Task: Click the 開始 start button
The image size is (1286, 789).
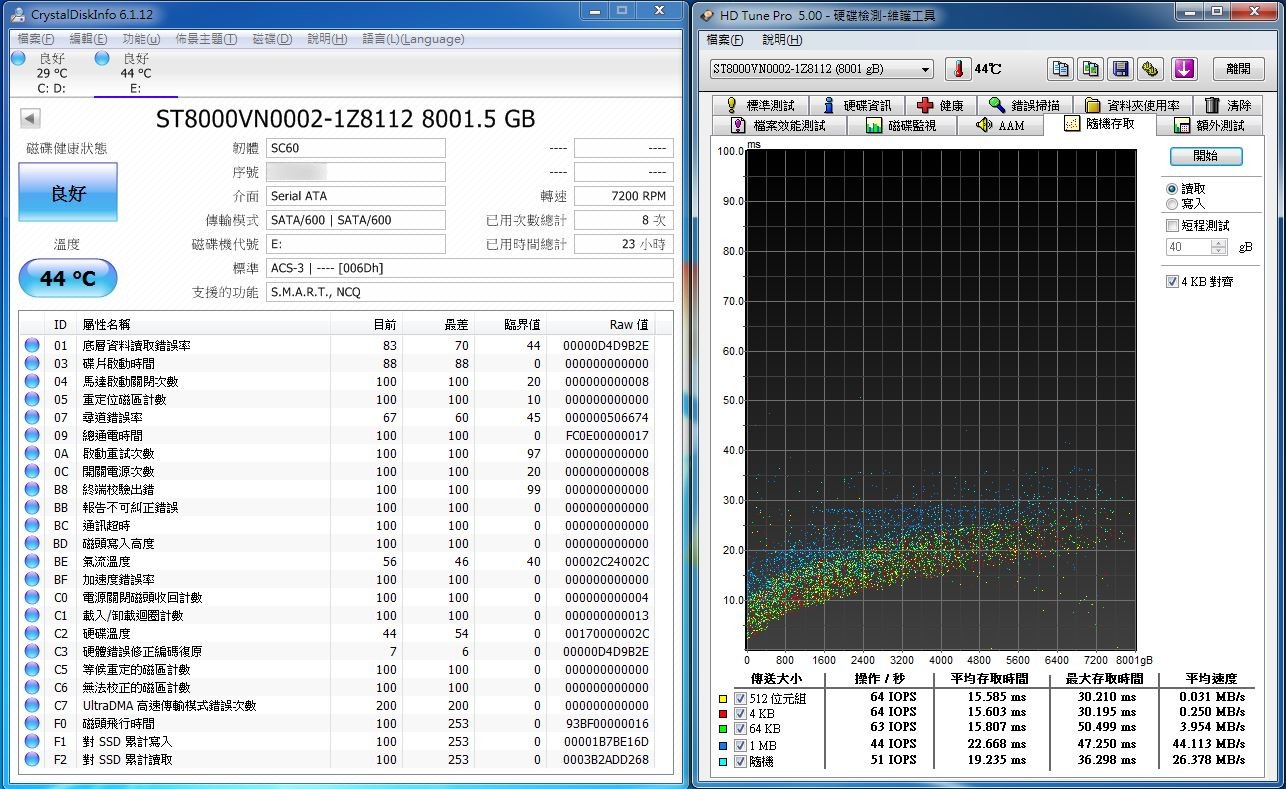Action: pos(1206,157)
